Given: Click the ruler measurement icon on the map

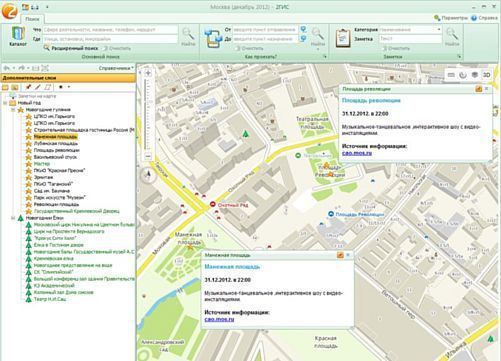Looking at the screenshot, I should [x=451, y=75].
